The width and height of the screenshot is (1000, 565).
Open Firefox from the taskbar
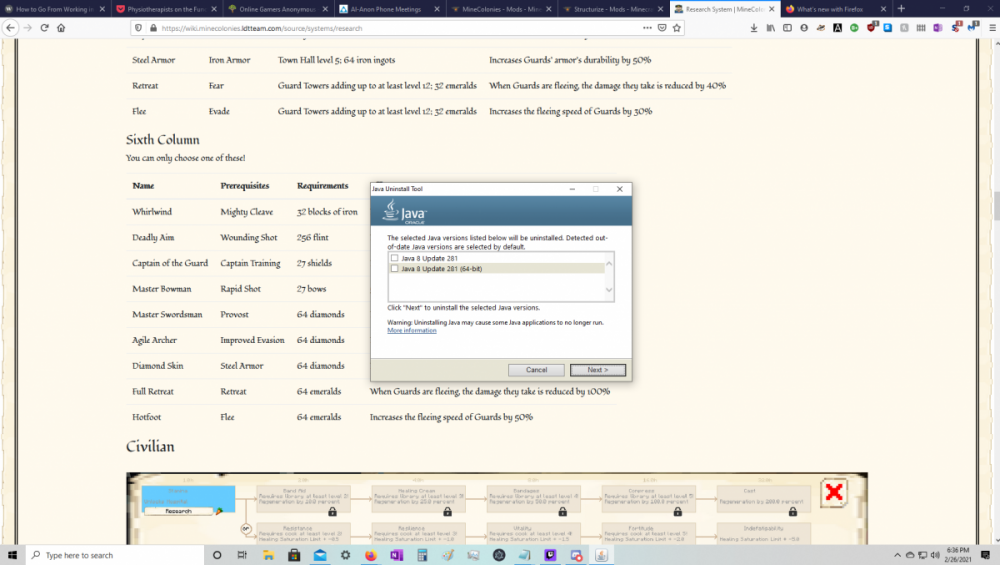pos(370,555)
